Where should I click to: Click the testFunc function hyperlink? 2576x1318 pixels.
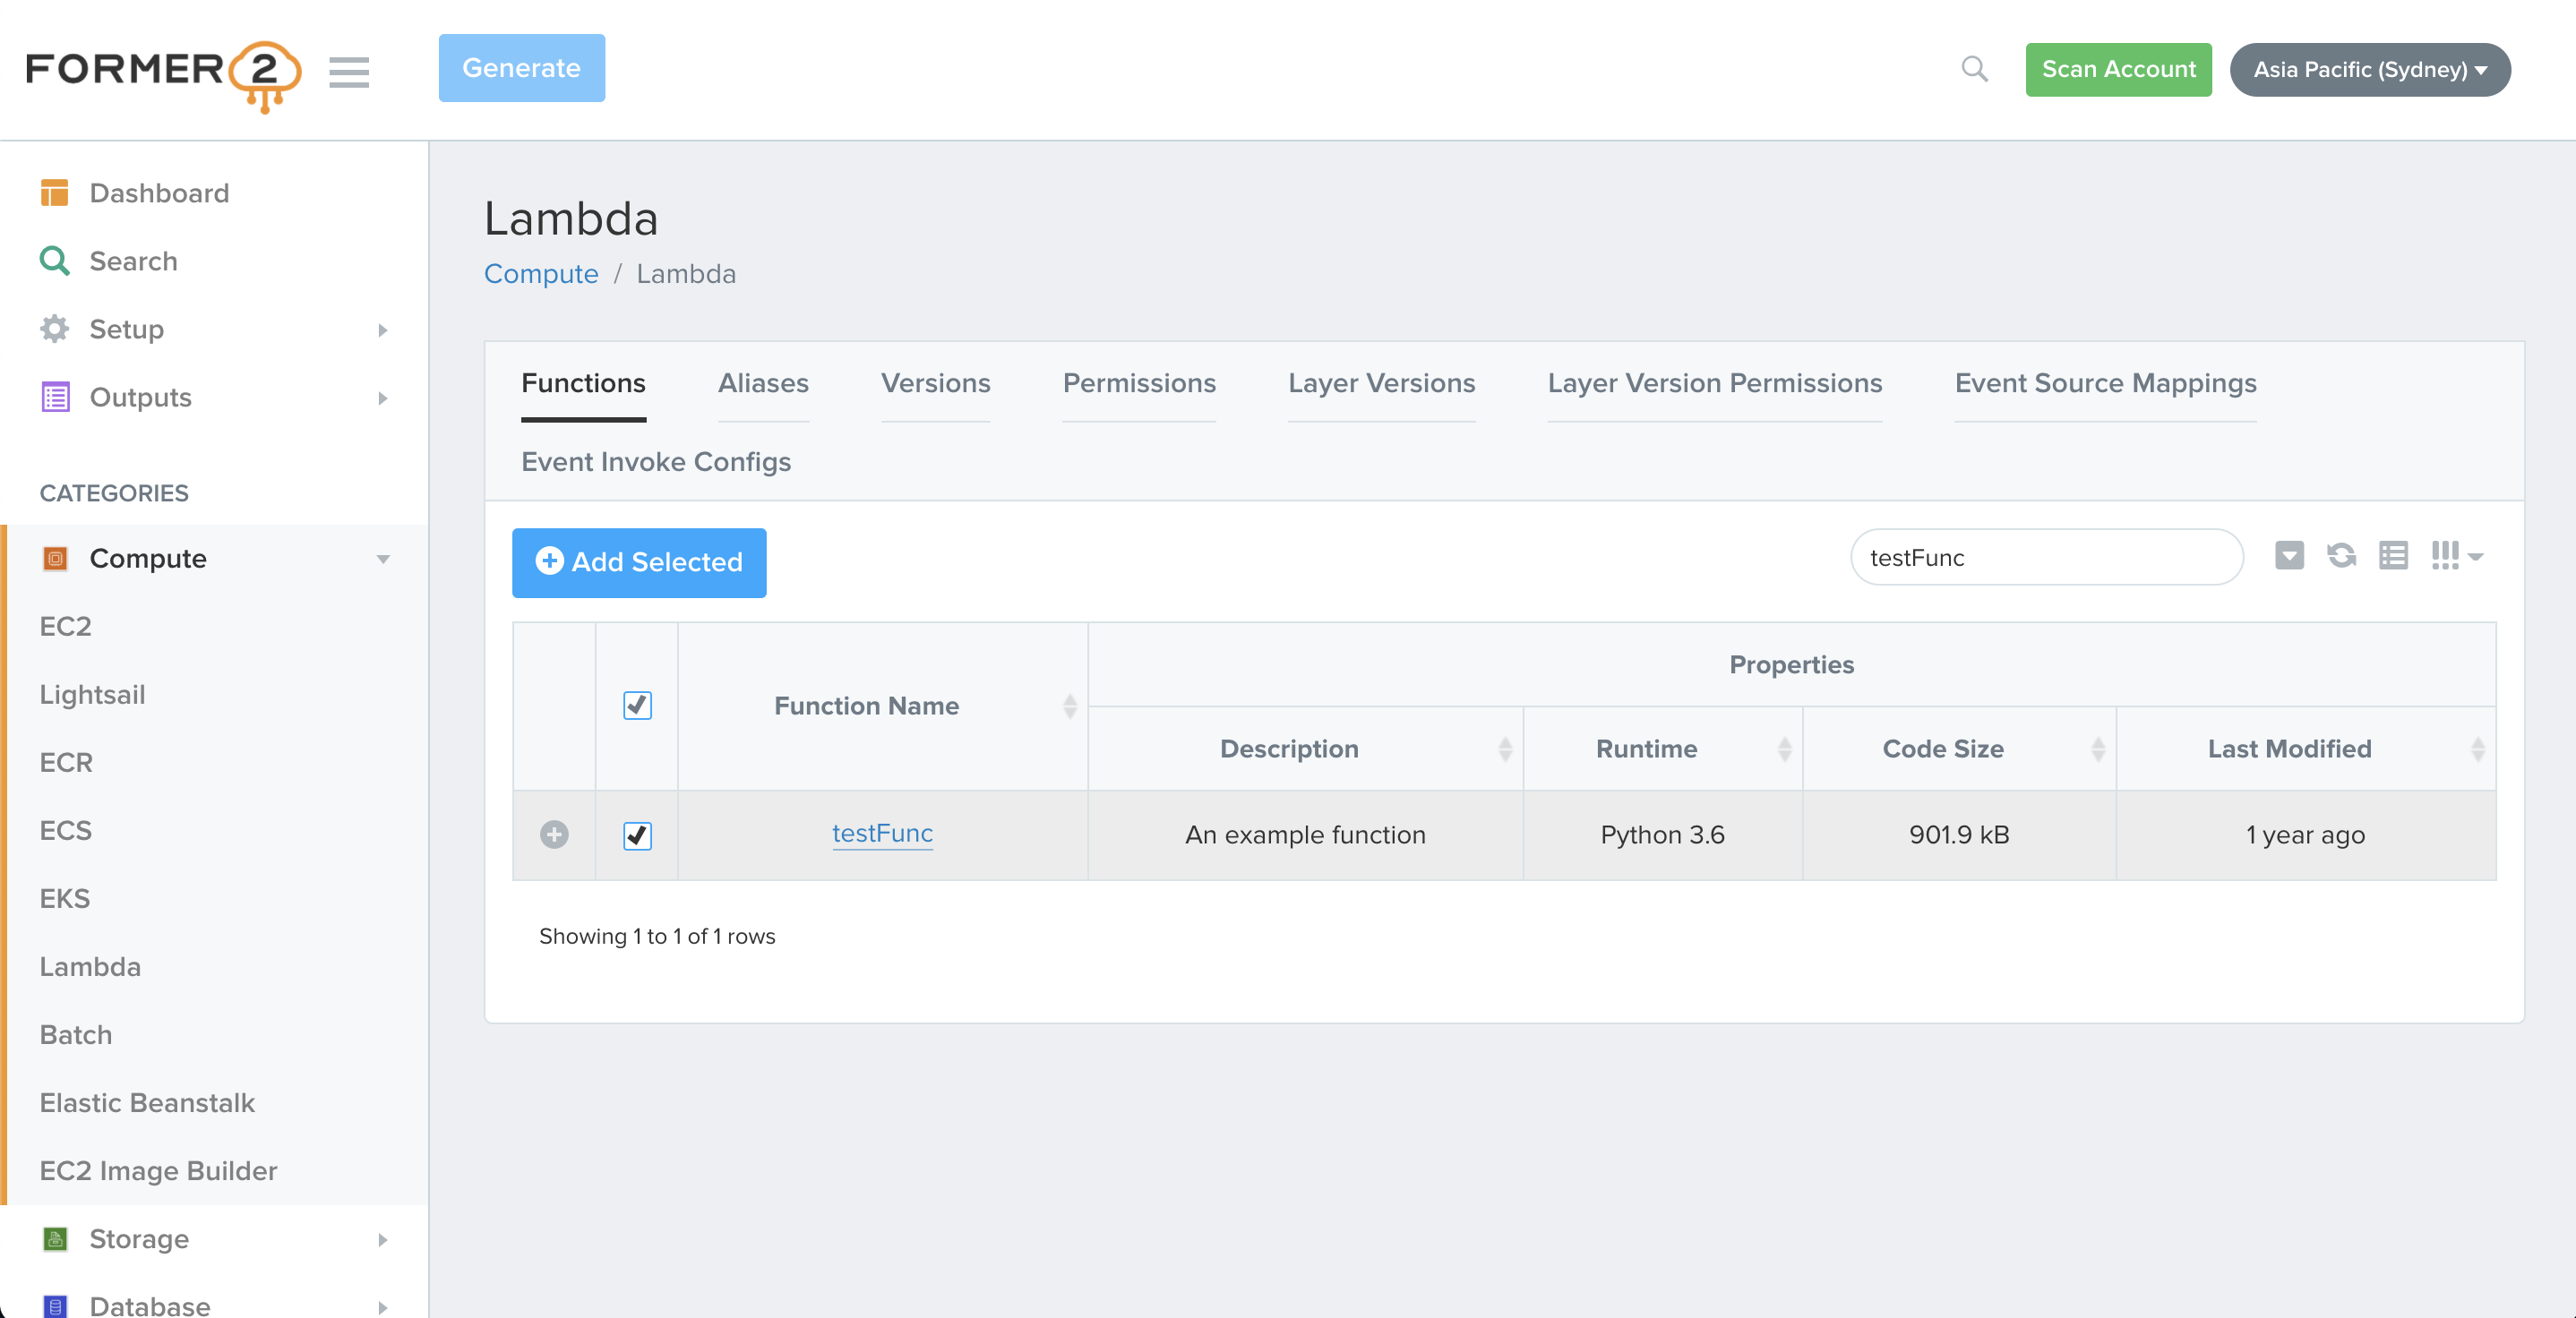881,831
